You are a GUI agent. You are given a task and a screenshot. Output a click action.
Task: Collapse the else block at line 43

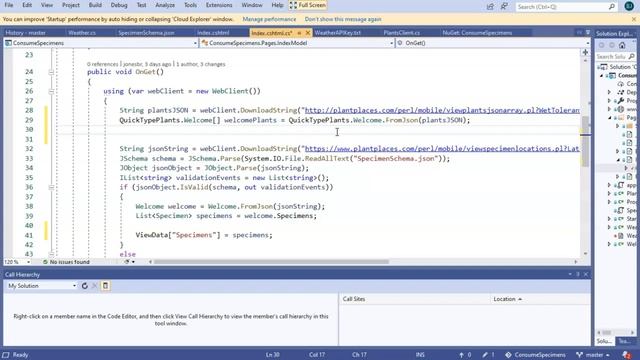tap(51, 254)
